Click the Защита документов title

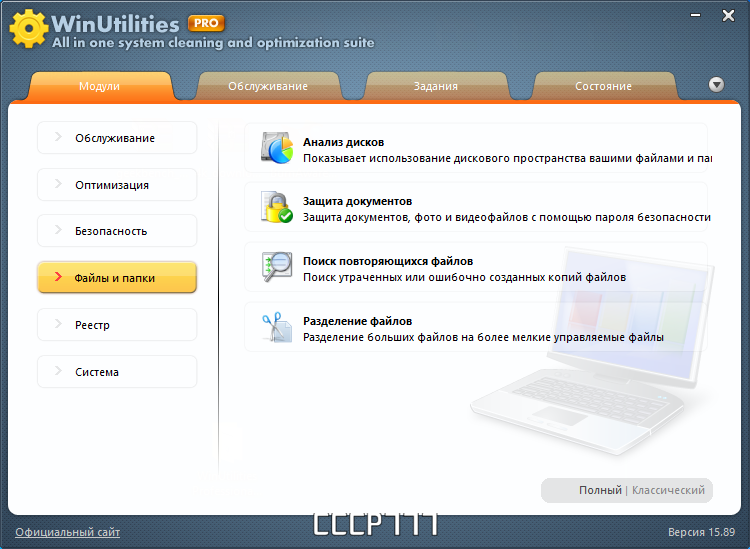point(357,201)
